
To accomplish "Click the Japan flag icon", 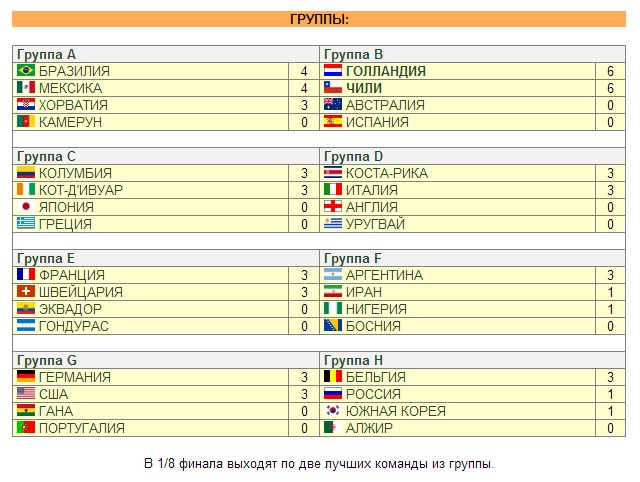I will [26, 207].
